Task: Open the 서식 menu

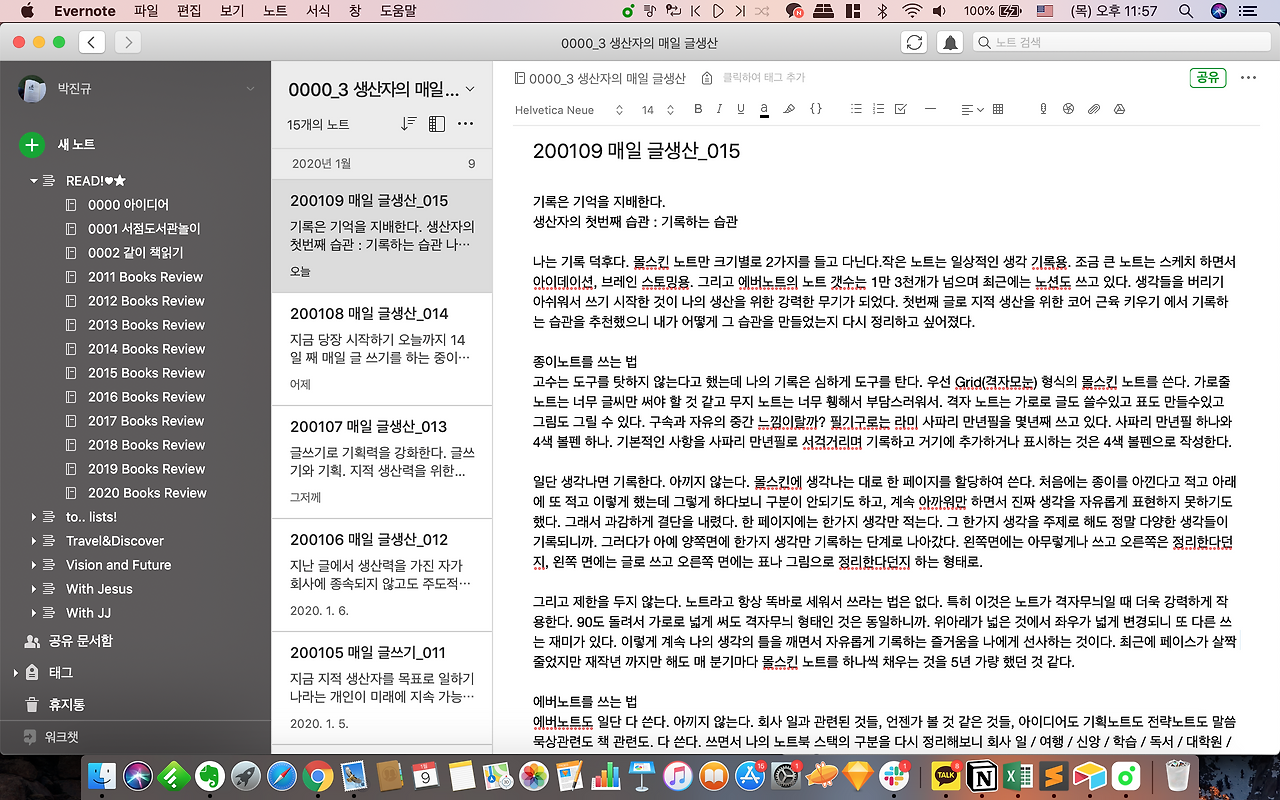Action: 317,11
